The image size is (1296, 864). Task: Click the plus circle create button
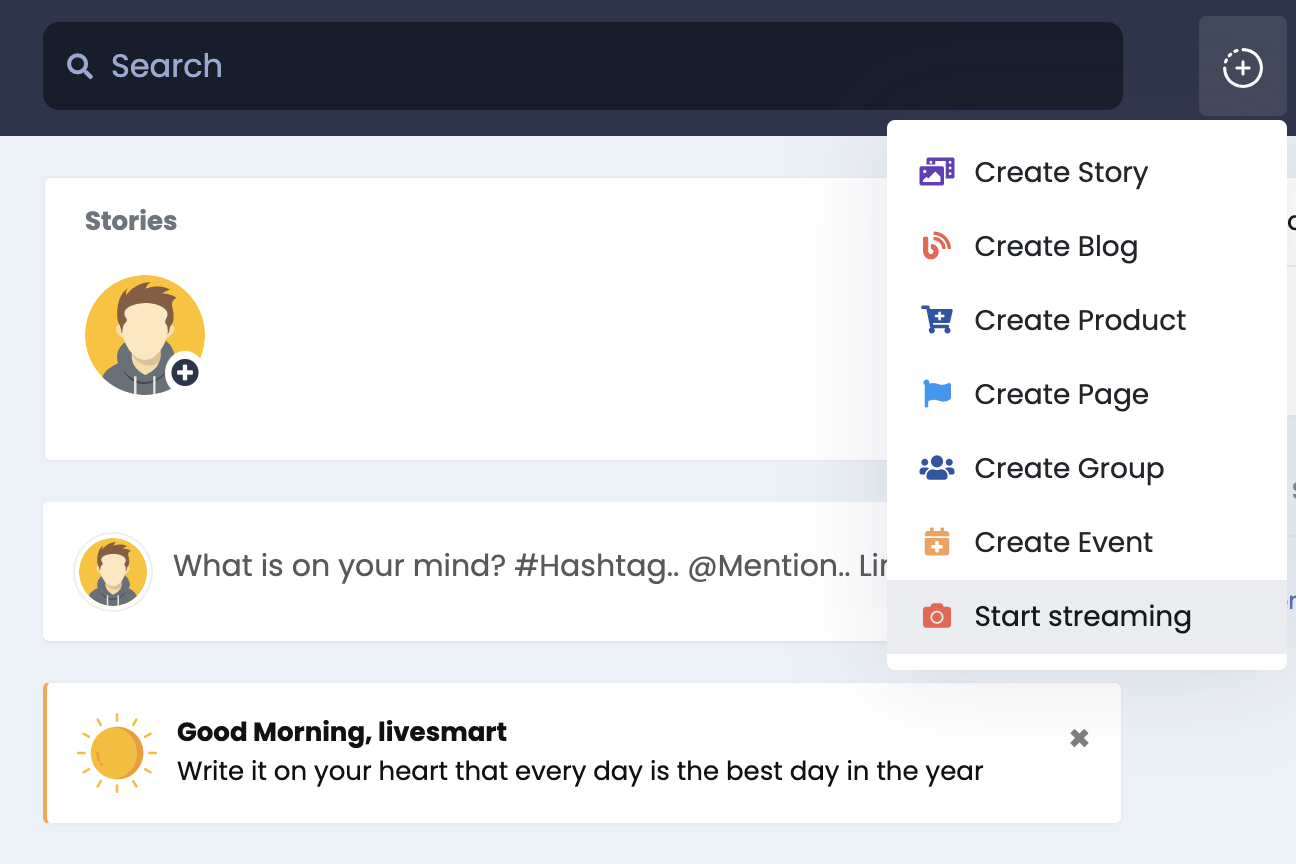point(1242,68)
